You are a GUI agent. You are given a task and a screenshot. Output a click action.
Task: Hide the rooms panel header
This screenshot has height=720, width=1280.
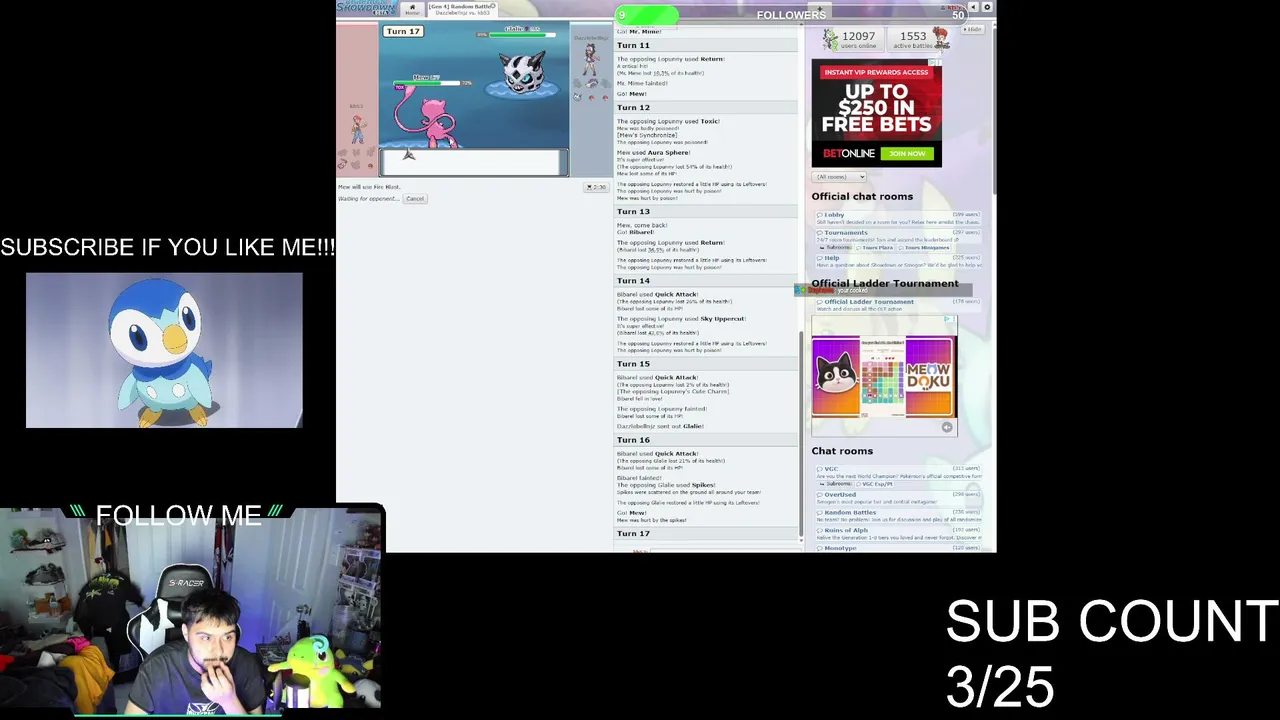pos(973,30)
